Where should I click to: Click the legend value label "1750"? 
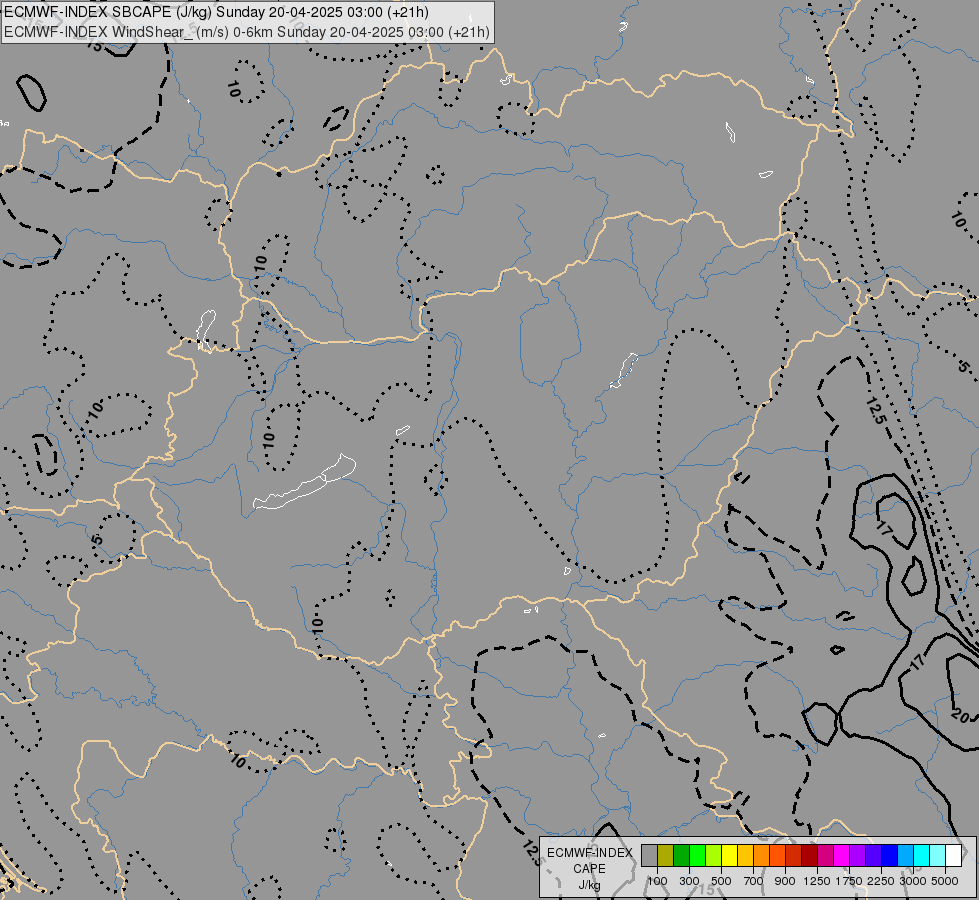(x=849, y=881)
